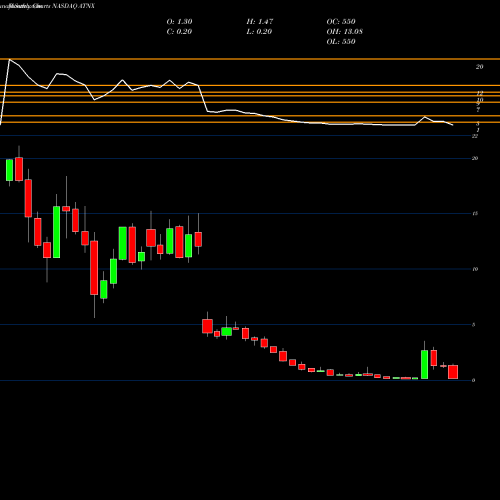500x500 pixels.
Task: Click the 0 label on candlestick price axis
Action: [x=474, y=380]
